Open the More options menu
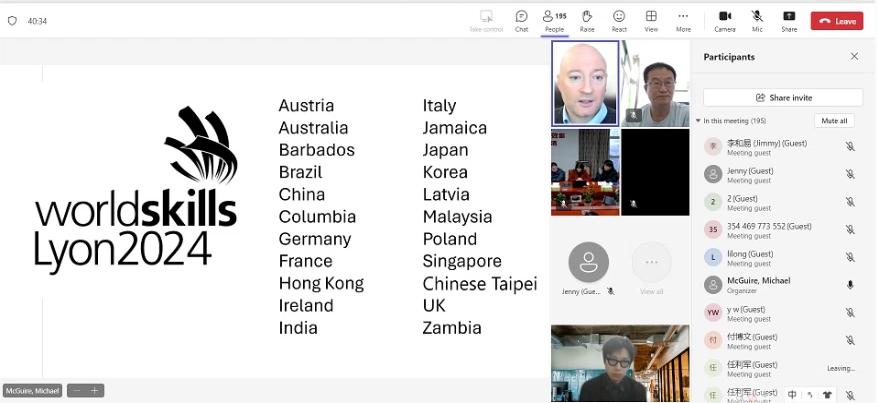 [683, 20]
